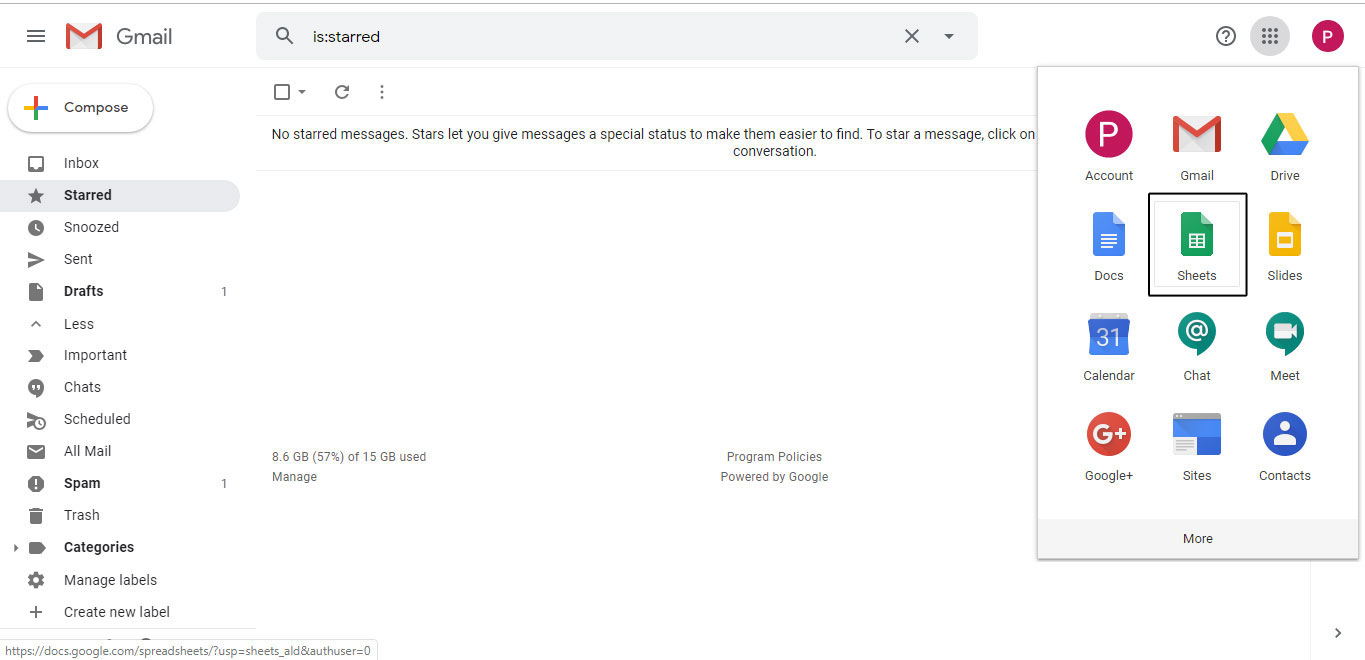The height and width of the screenshot is (660, 1365).
Task: Refresh the message list
Action: pos(342,92)
